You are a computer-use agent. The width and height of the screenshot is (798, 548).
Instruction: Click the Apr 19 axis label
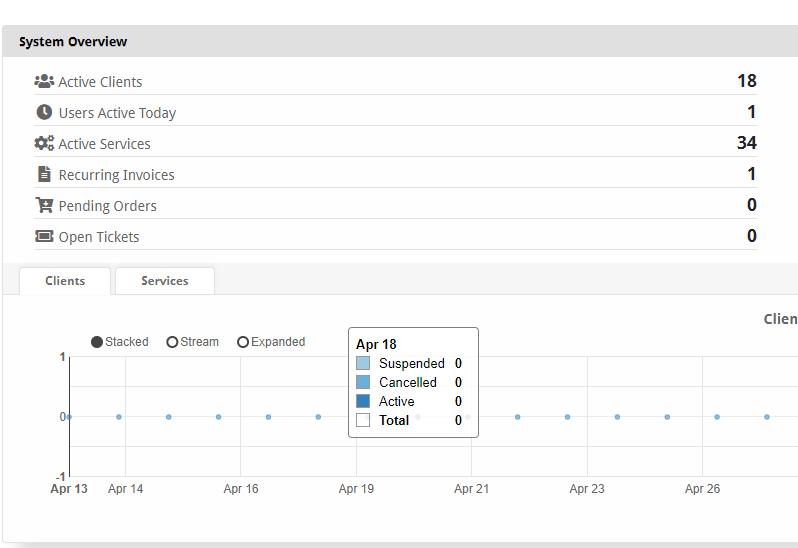356,489
